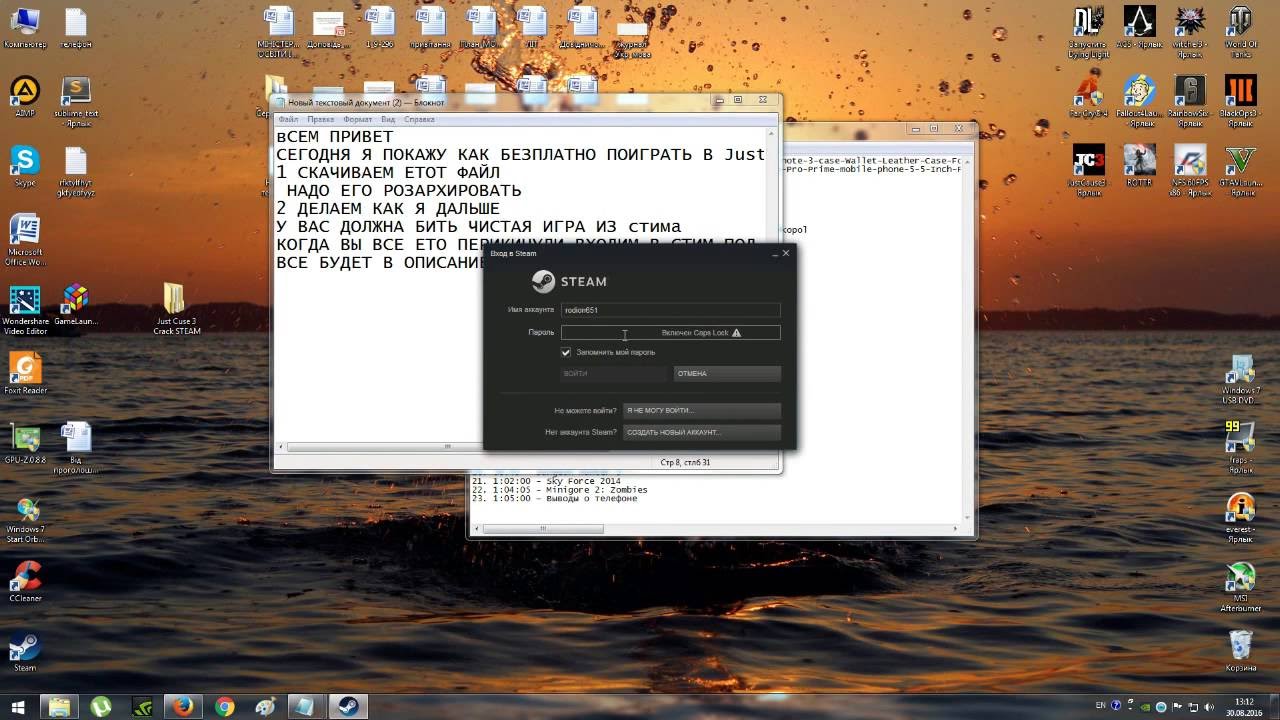Focus the Steam password (Пароль) field
Viewport: 1280px width, 720px height.
670,332
